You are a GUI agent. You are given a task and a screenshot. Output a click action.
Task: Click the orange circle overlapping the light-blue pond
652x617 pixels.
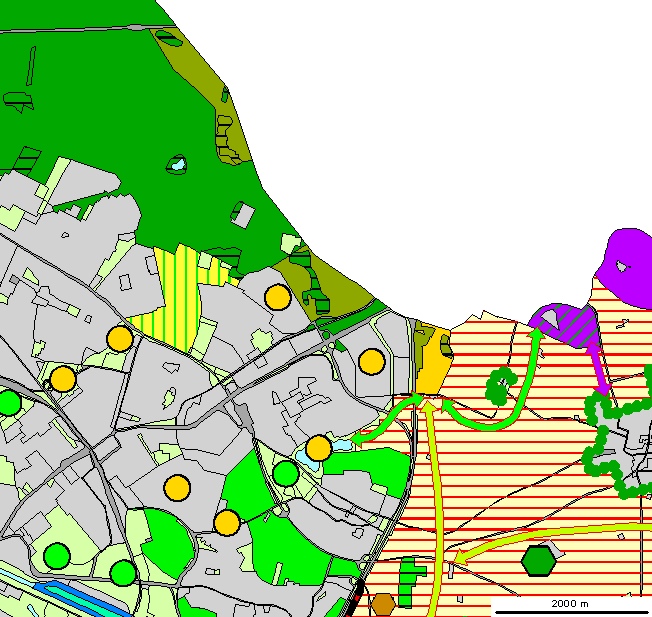click(319, 448)
